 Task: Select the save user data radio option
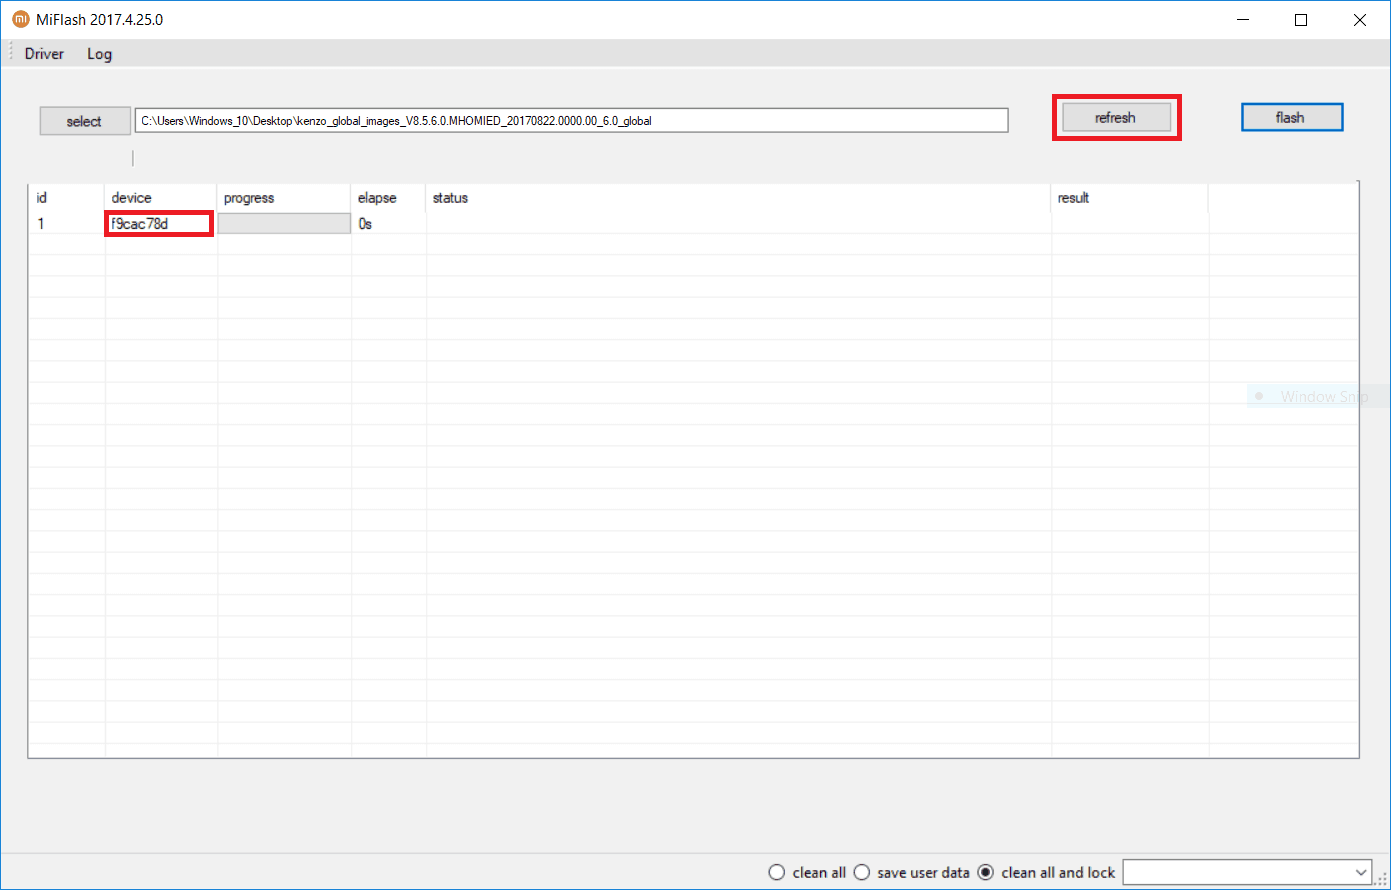pyautogui.click(x=911, y=872)
